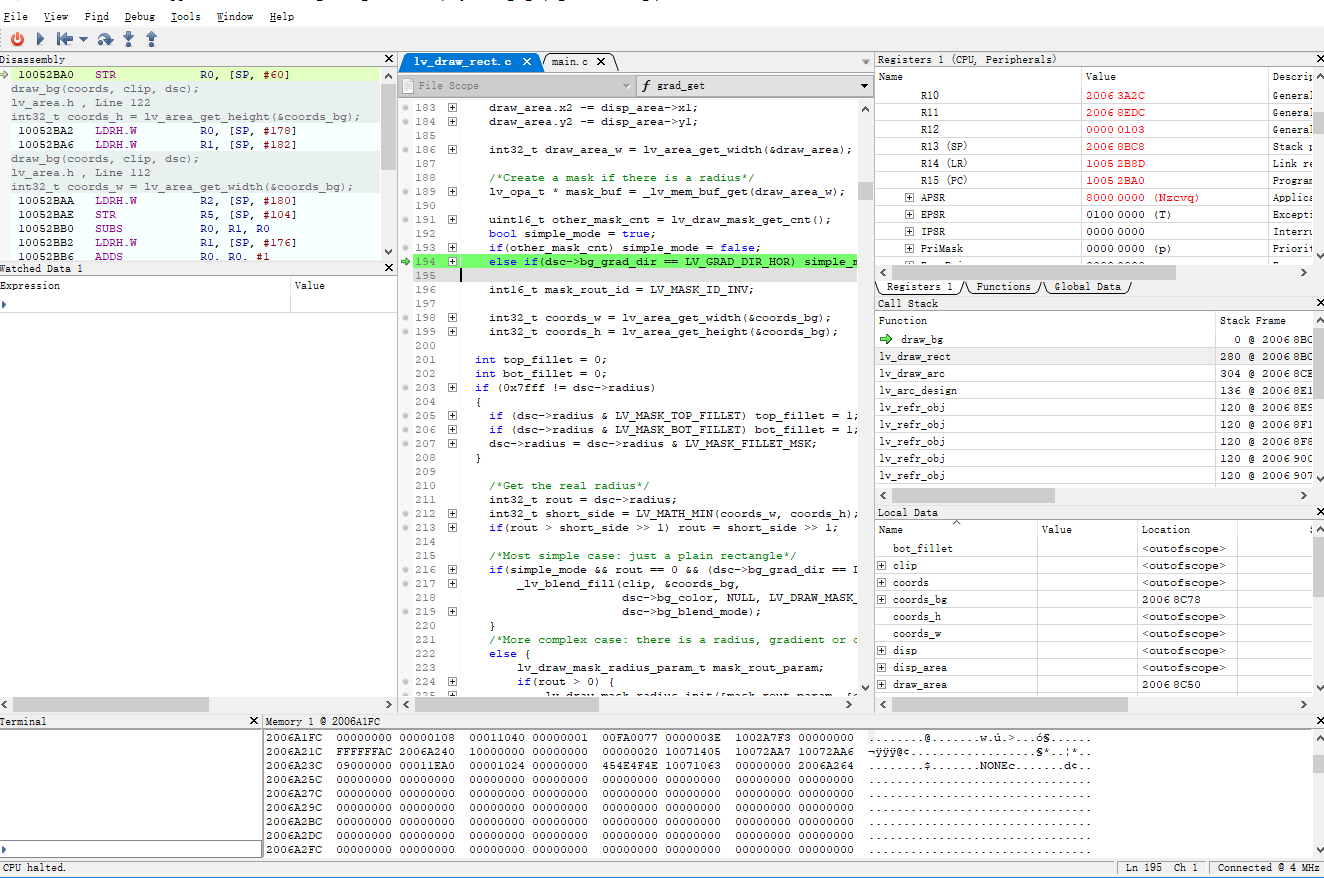Click the red power stop-debug icon
The height and width of the screenshot is (878, 1324).
pyautogui.click(x=17, y=39)
